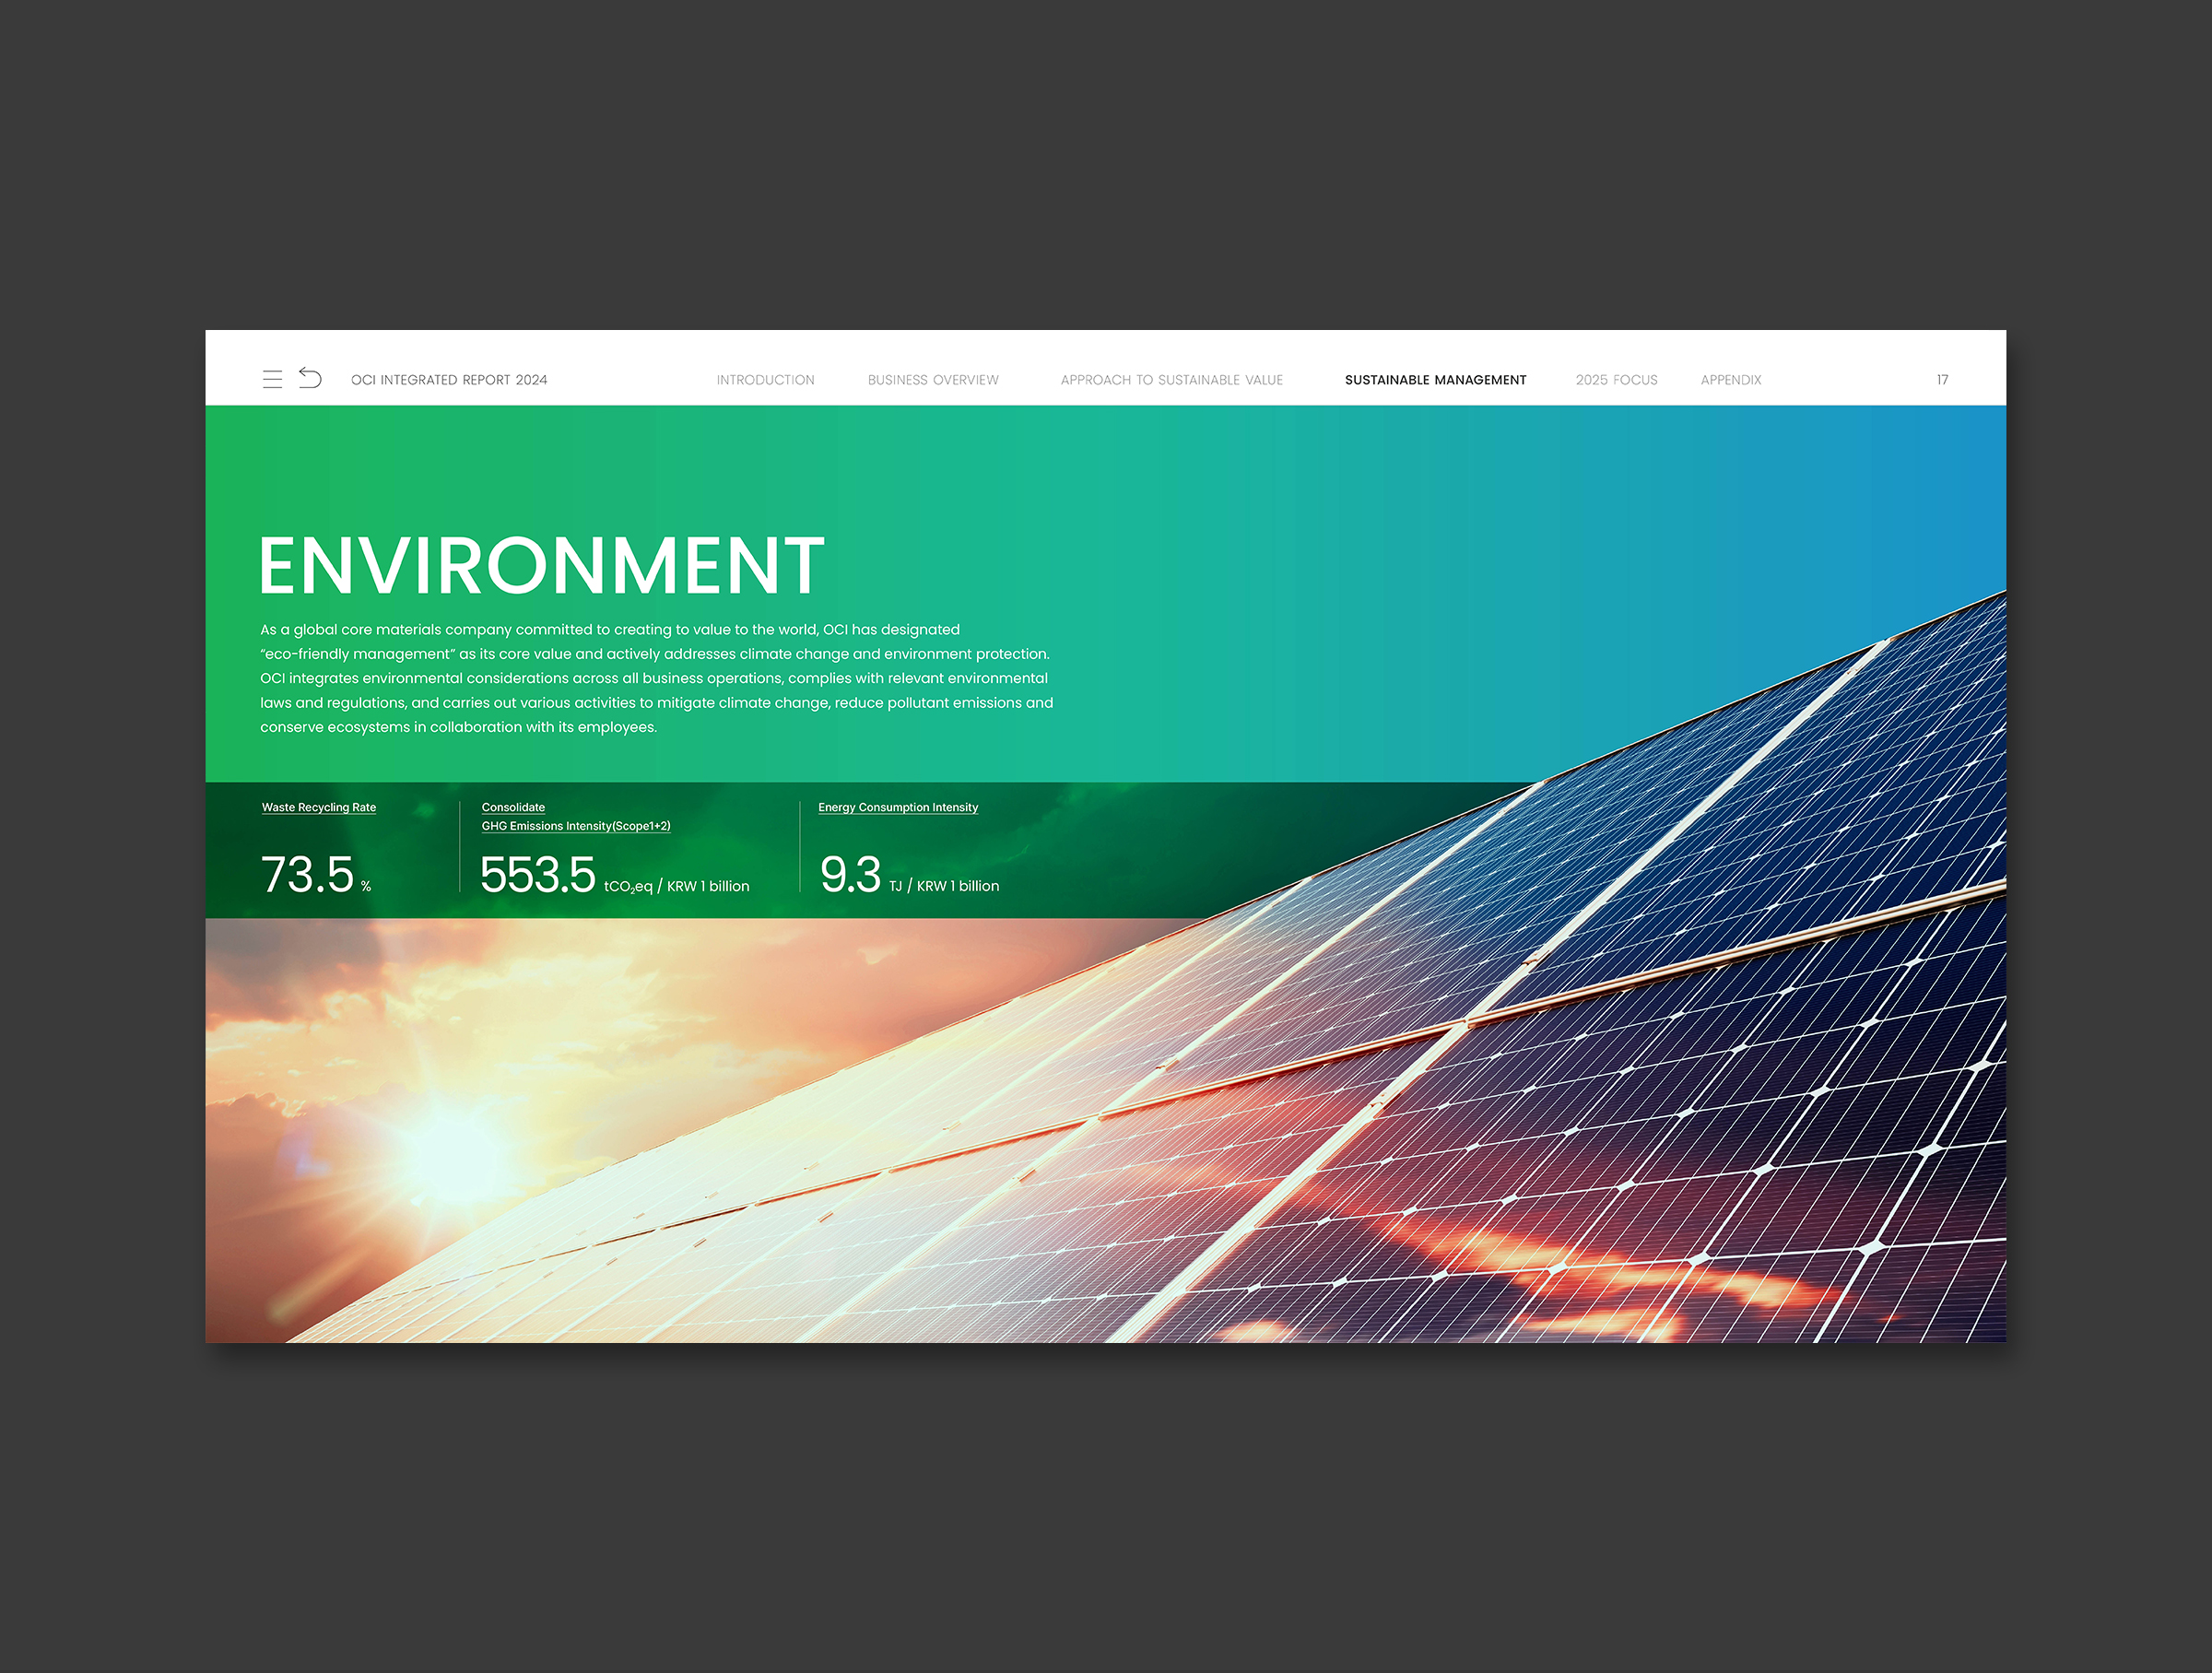2212x1673 pixels.
Task: Open the hamburger menu icon
Action: click(x=272, y=379)
